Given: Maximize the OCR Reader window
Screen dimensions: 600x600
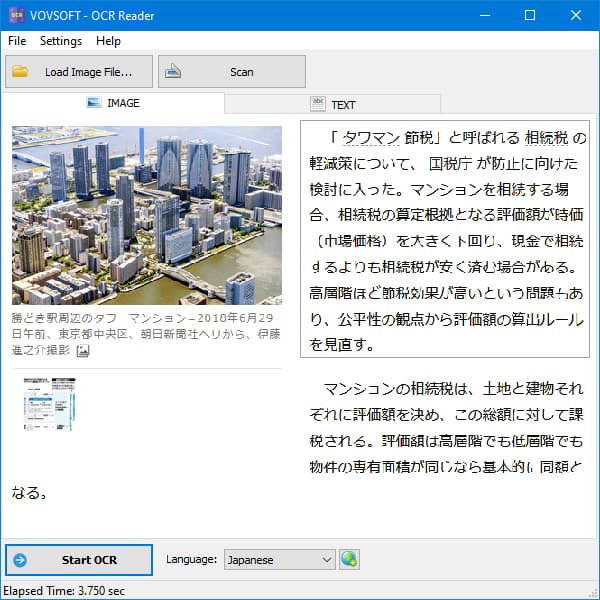Looking at the screenshot, I should [530, 15].
